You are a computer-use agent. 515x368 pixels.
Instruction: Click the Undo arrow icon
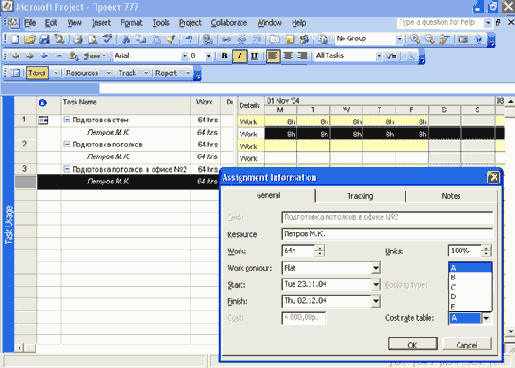pyautogui.click(x=189, y=39)
